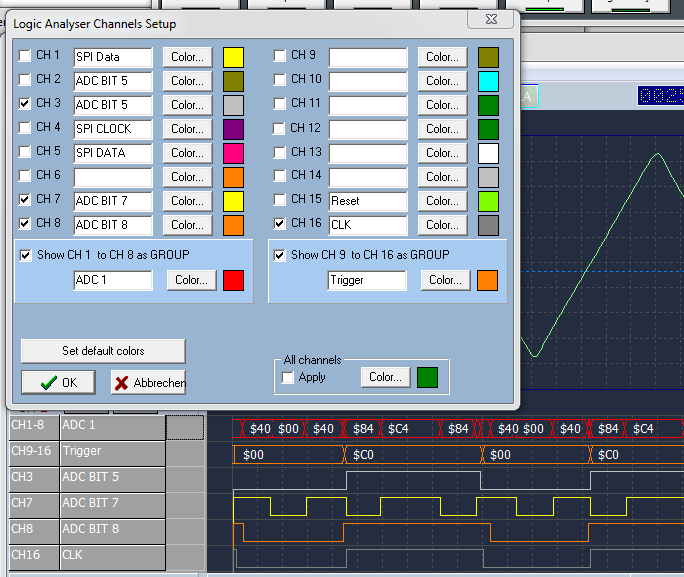Viewport: 684px width, 577px height.
Task: Edit the CH 7 name field ADC BIT 7
Action: [113, 201]
